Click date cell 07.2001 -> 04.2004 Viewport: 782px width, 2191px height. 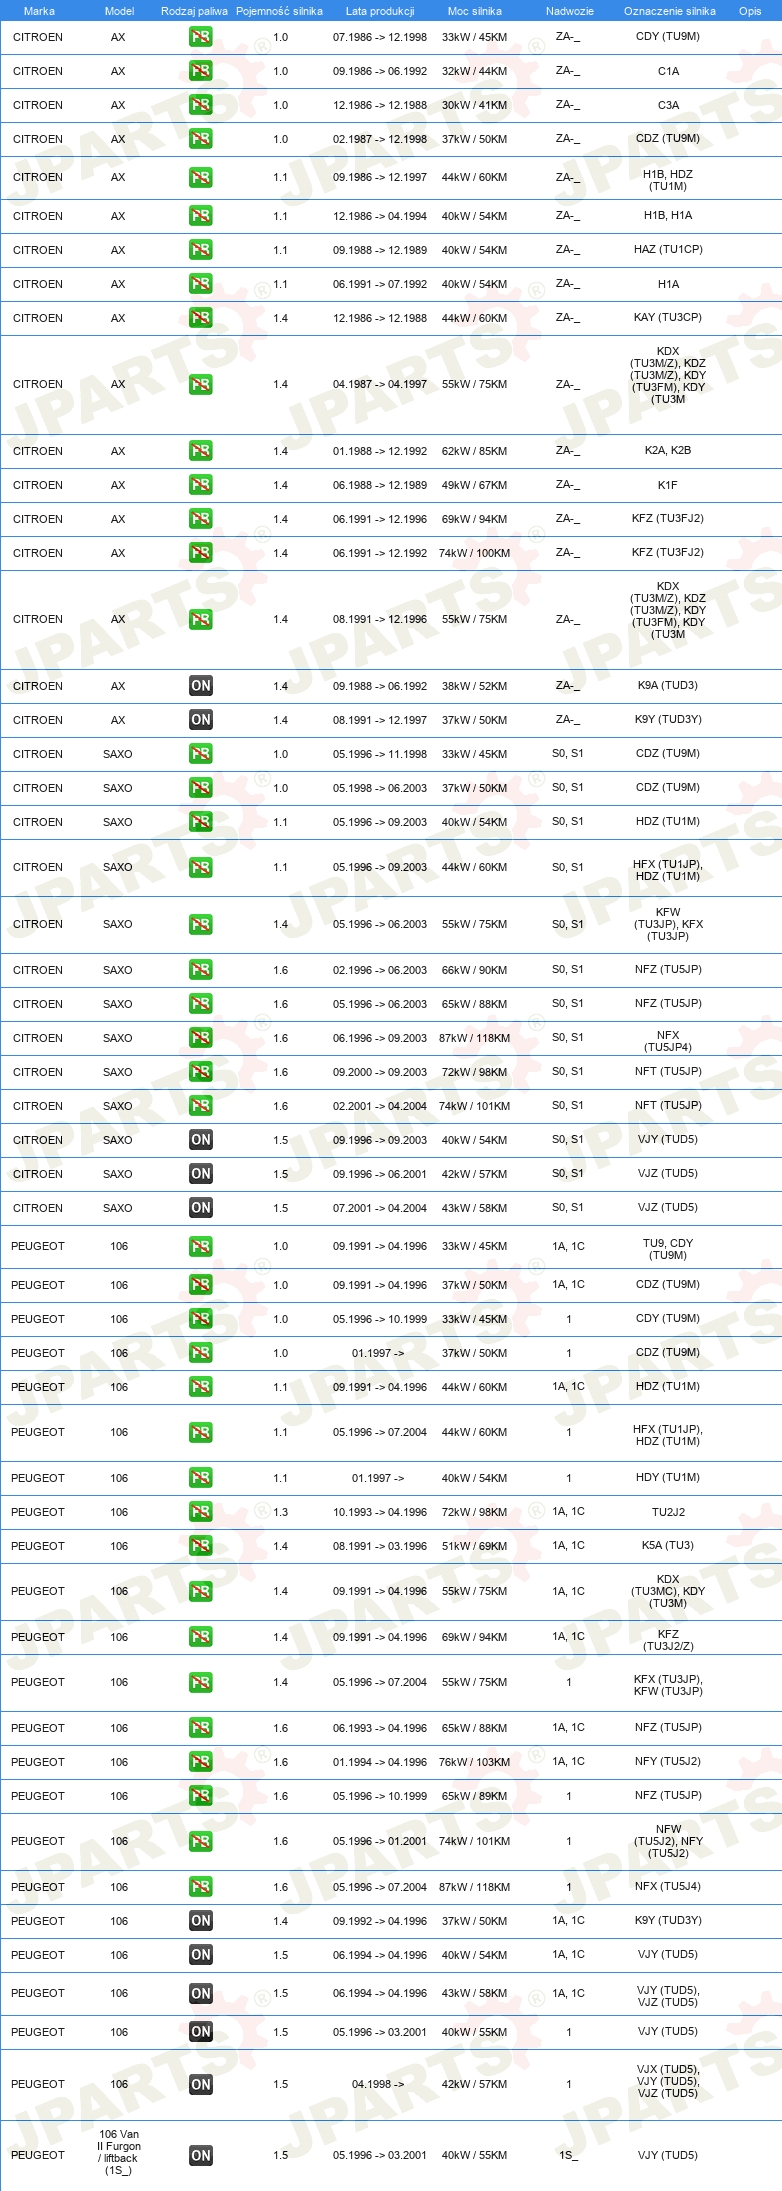pos(380,1208)
